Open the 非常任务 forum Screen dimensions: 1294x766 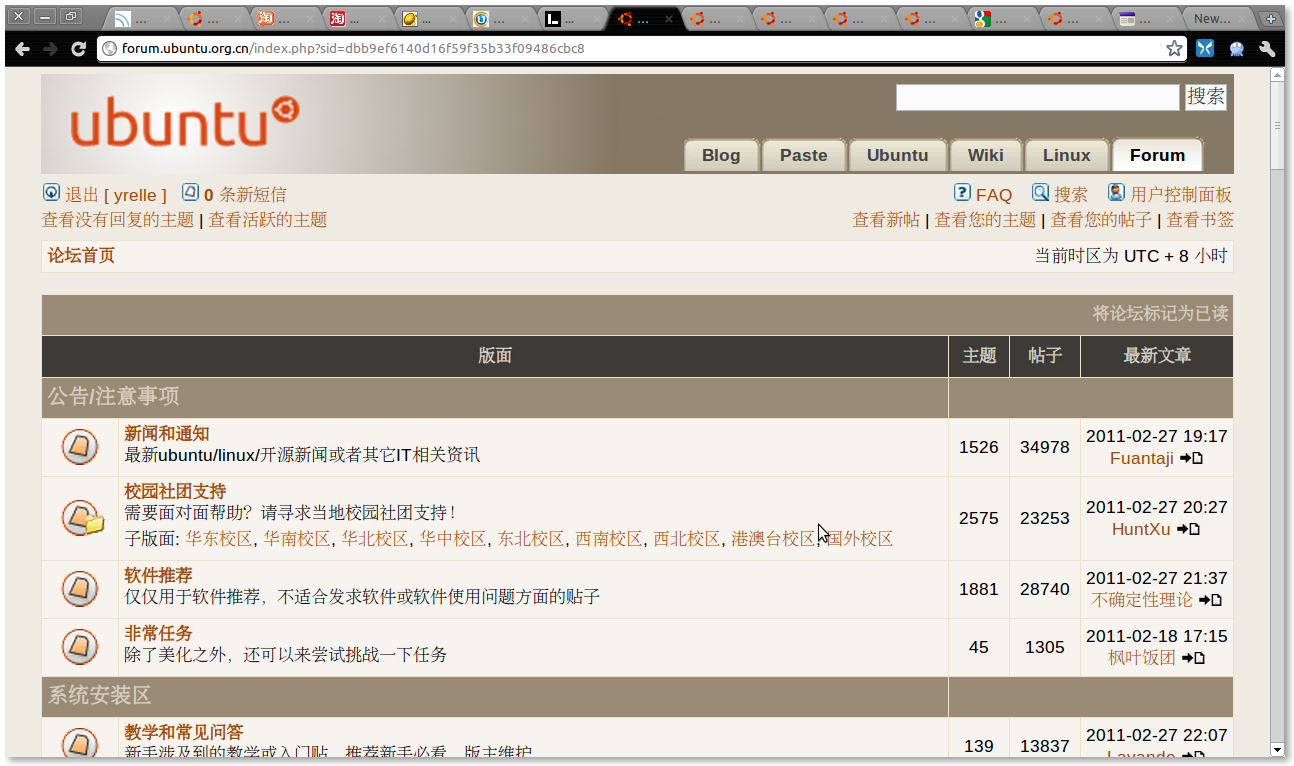(158, 634)
